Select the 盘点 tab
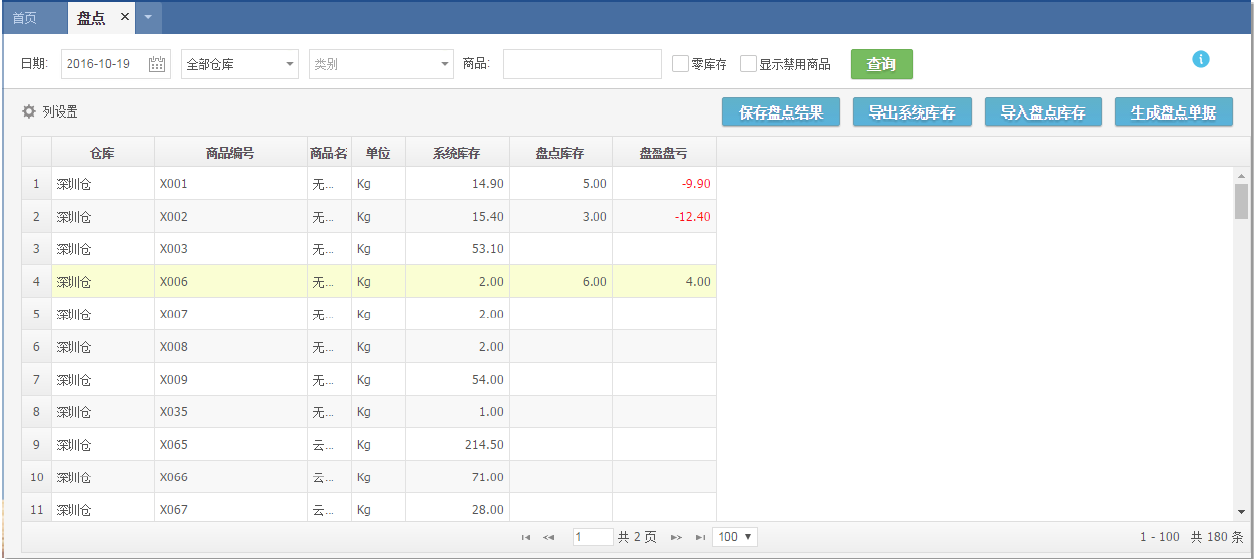The height and width of the screenshot is (559, 1254). pos(91,18)
